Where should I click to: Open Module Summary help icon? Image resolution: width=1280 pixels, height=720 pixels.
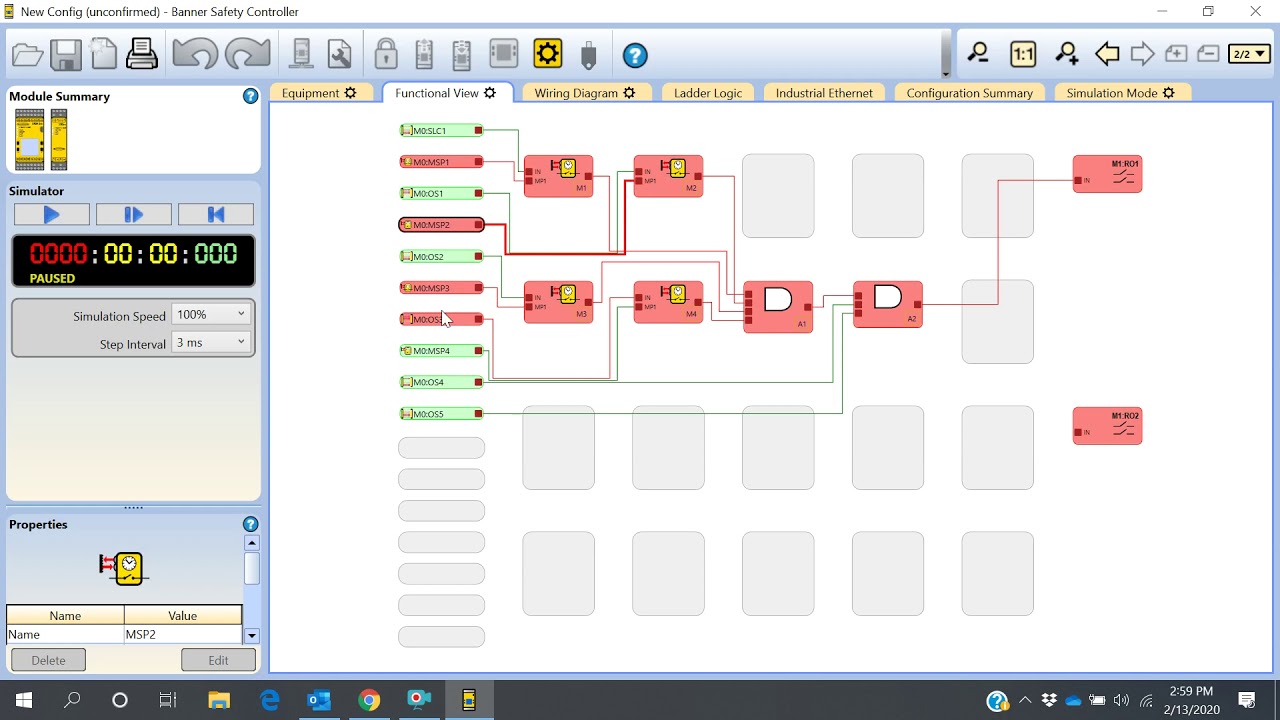coord(250,96)
